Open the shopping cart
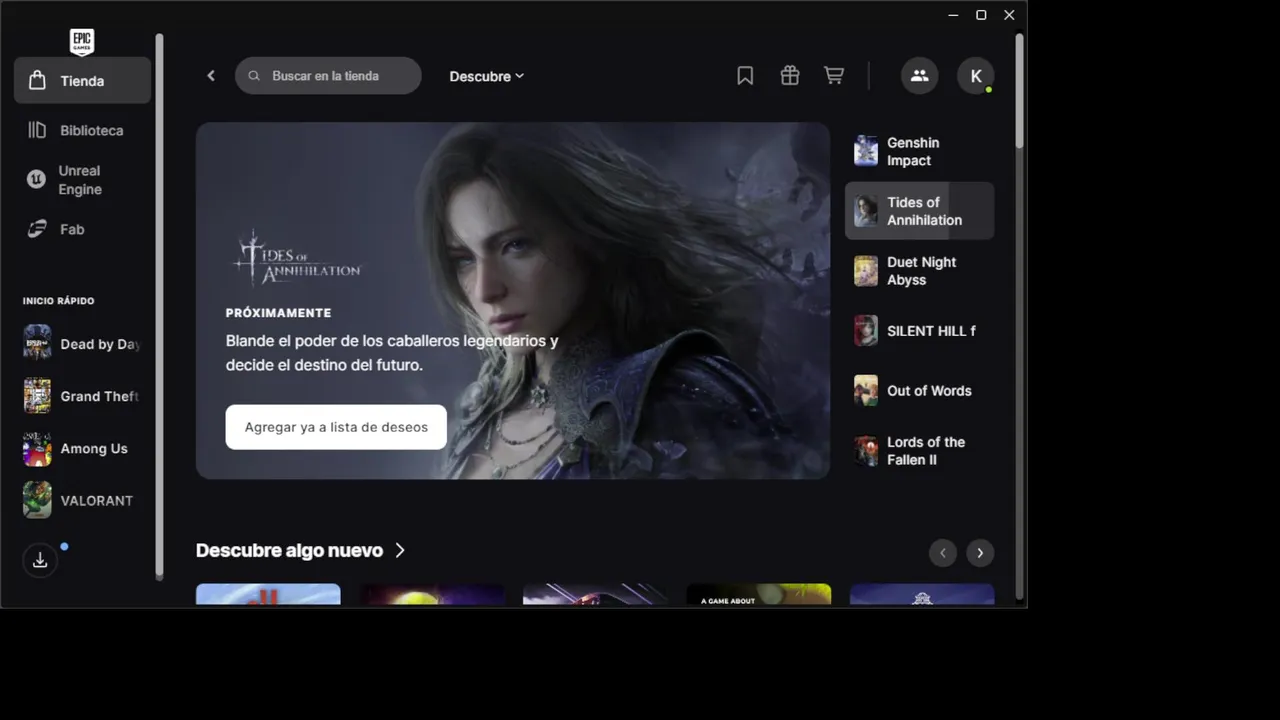The width and height of the screenshot is (1280, 720). point(834,76)
